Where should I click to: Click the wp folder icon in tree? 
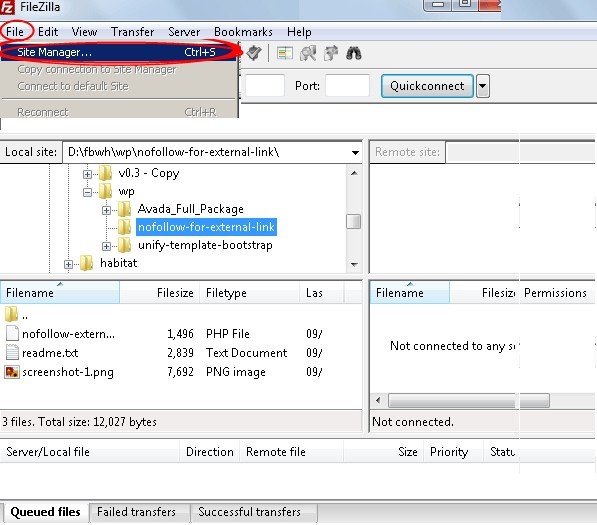click(x=105, y=191)
